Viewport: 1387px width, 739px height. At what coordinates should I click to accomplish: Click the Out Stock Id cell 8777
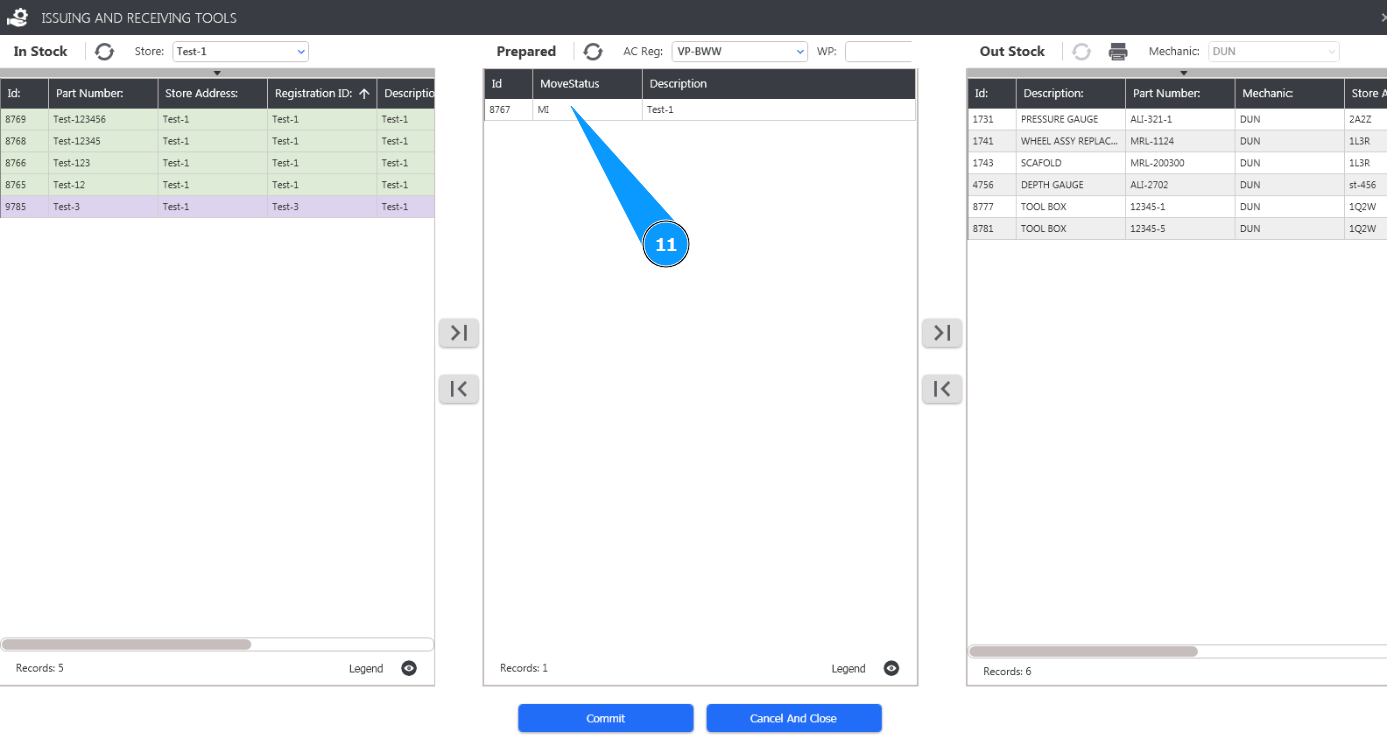(992, 207)
